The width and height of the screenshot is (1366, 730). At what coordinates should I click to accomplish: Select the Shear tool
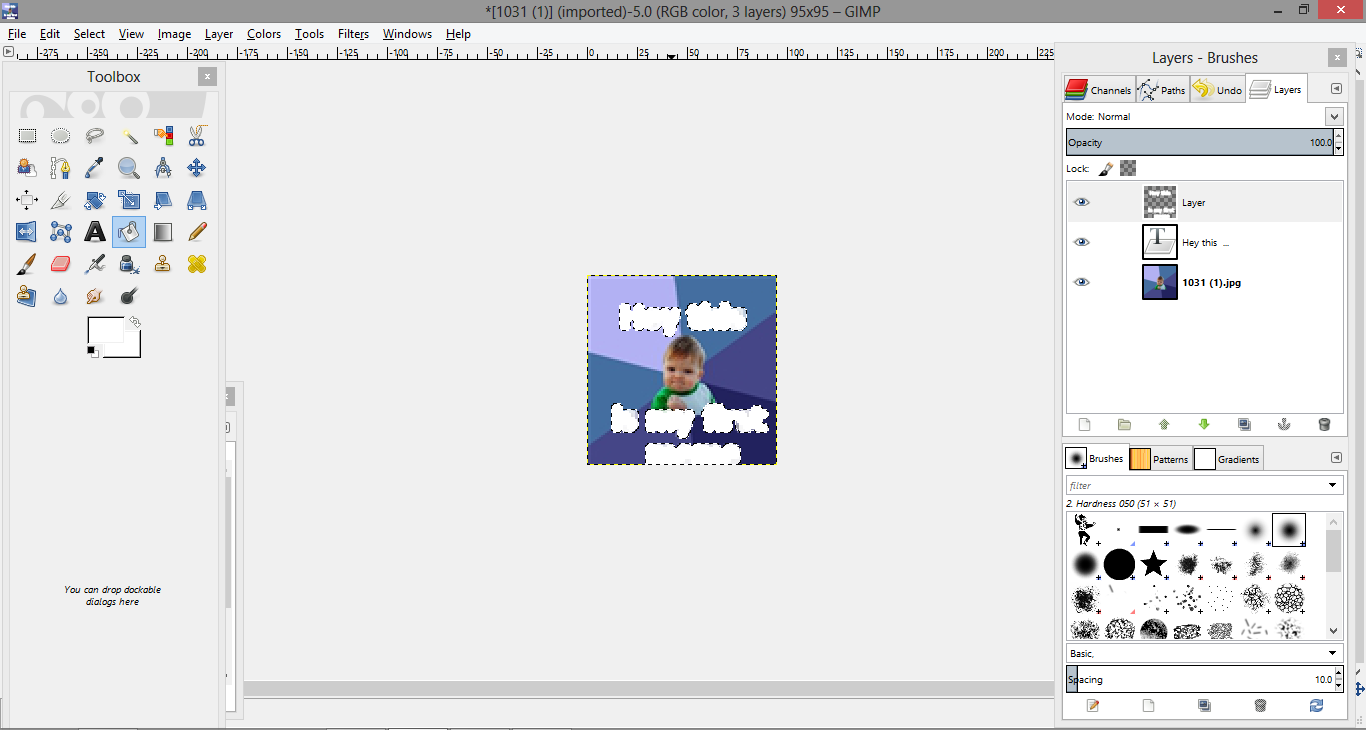pyautogui.click(x=163, y=200)
